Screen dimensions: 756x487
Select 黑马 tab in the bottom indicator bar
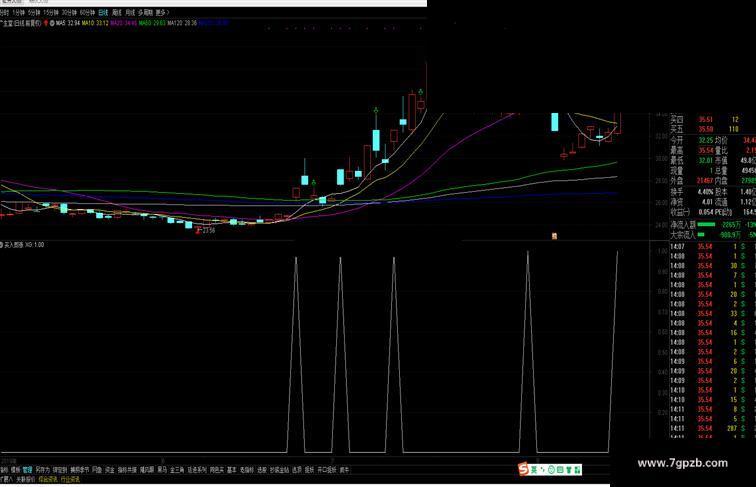tap(162, 470)
